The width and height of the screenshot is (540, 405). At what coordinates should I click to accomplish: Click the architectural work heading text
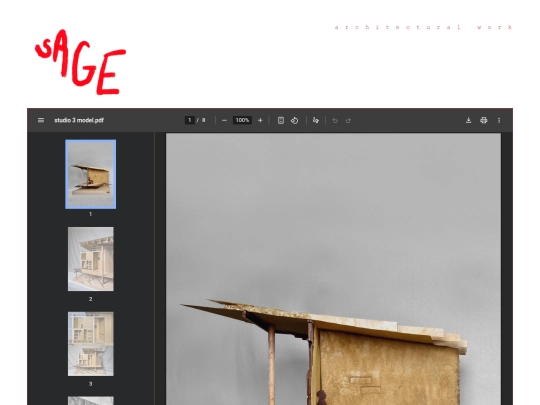(424, 27)
